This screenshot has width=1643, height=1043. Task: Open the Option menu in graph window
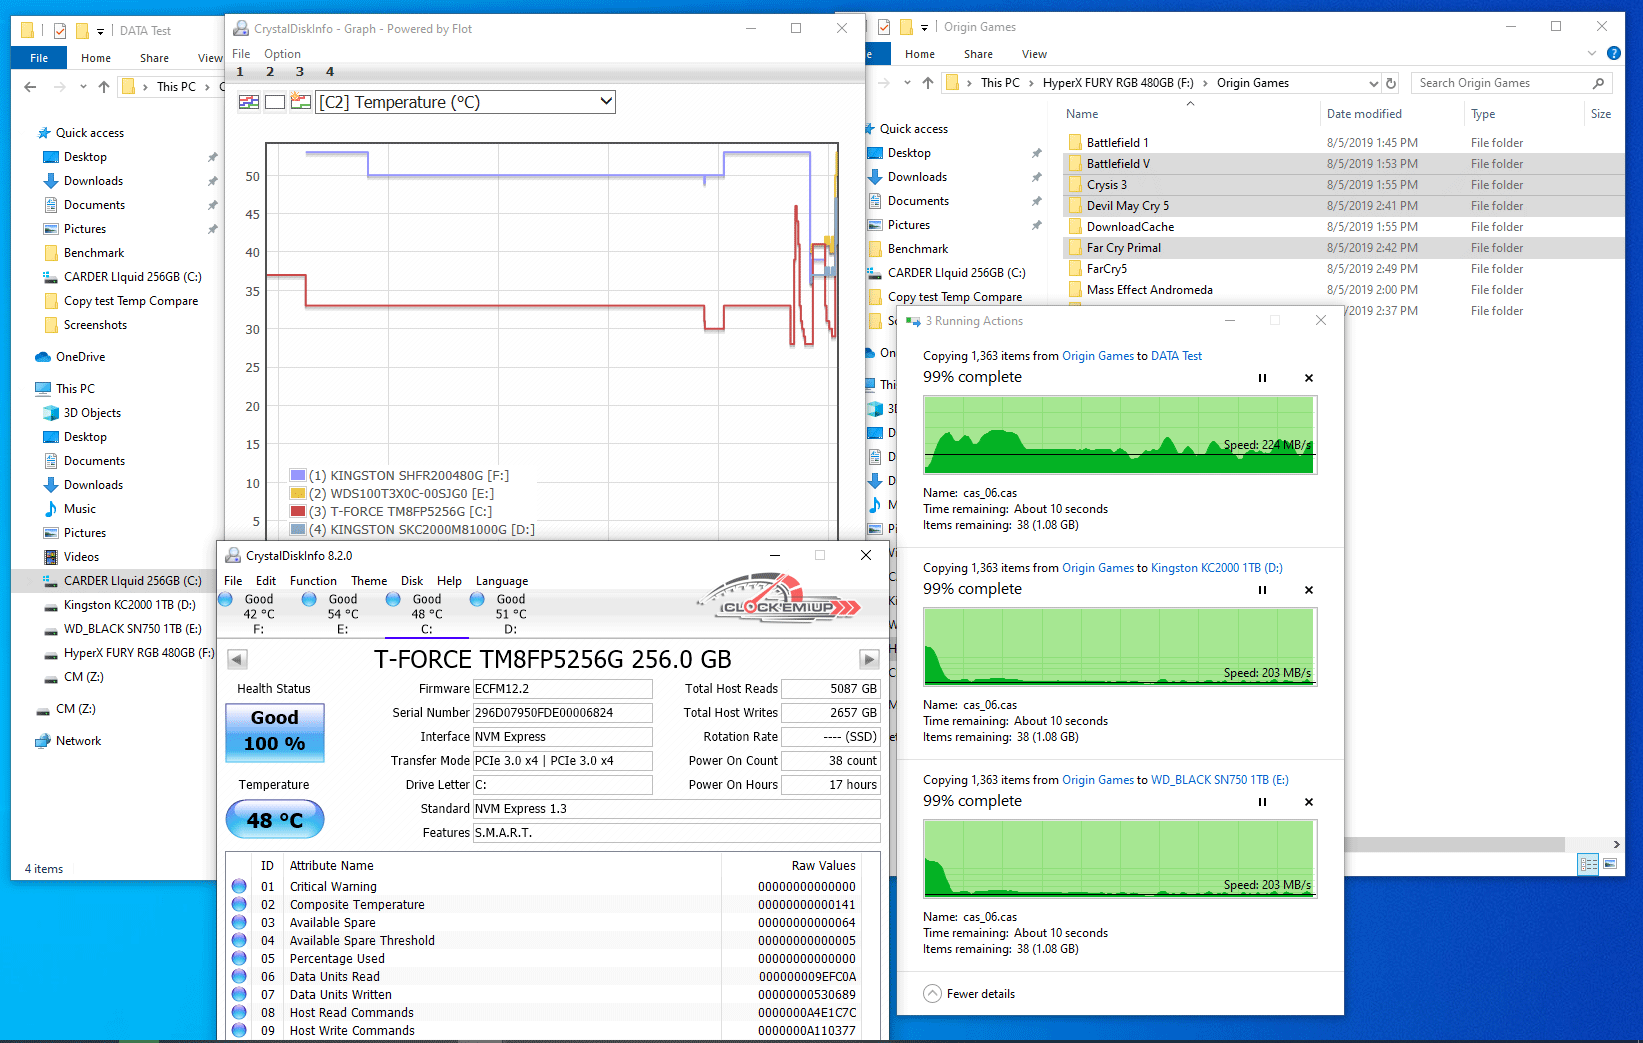pyautogui.click(x=282, y=54)
